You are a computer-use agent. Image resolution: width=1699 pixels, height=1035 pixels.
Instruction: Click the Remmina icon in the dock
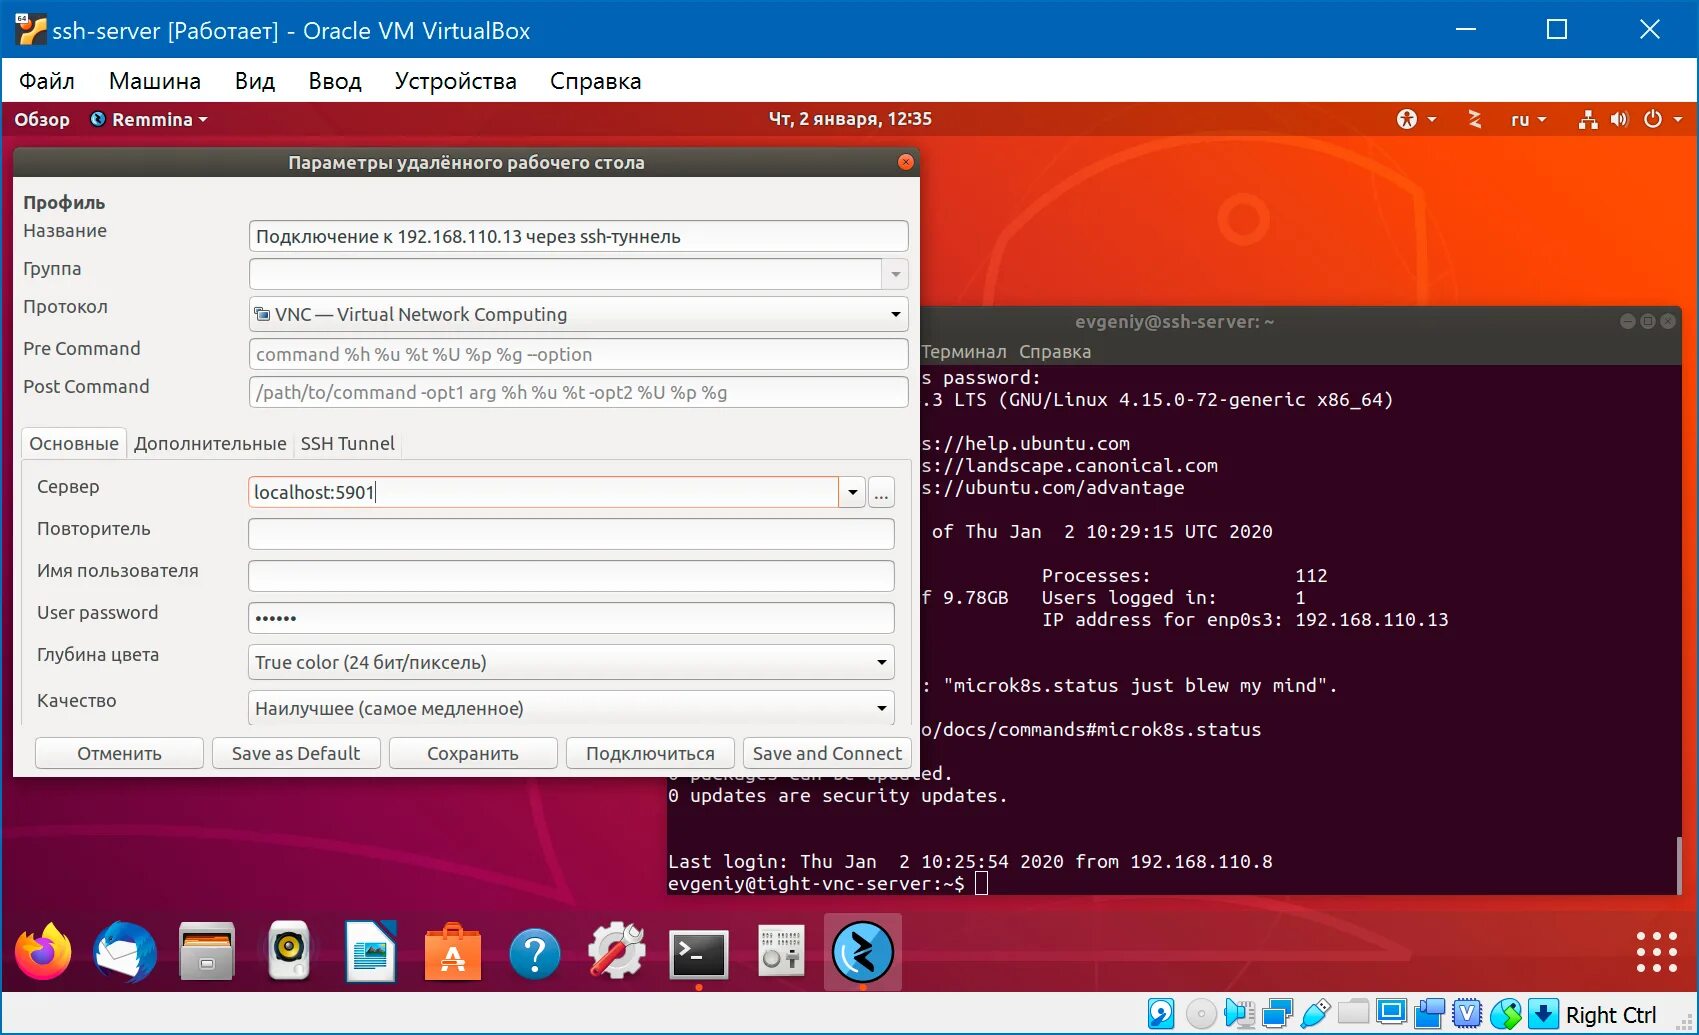point(862,952)
